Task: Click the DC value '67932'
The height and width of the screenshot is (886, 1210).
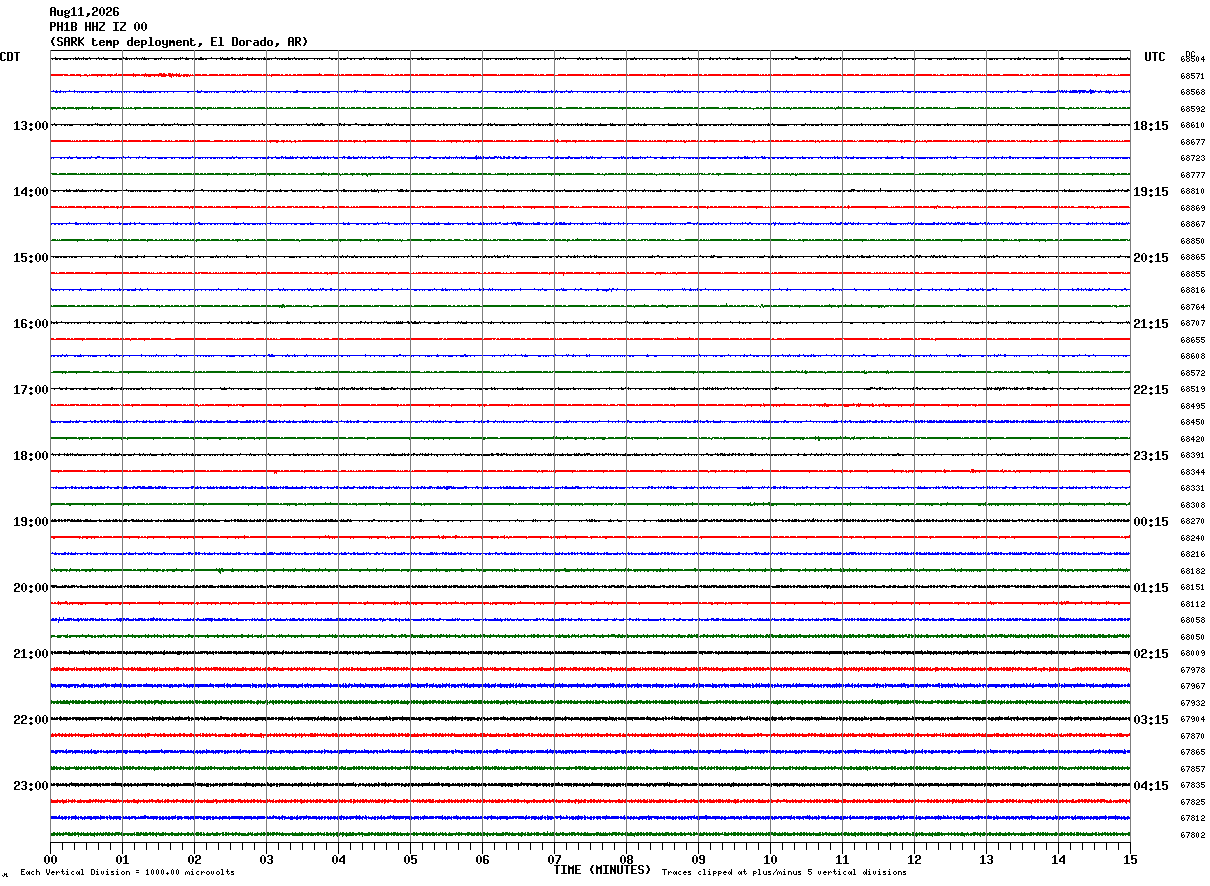Action: pyautogui.click(x=1193, y=703)
